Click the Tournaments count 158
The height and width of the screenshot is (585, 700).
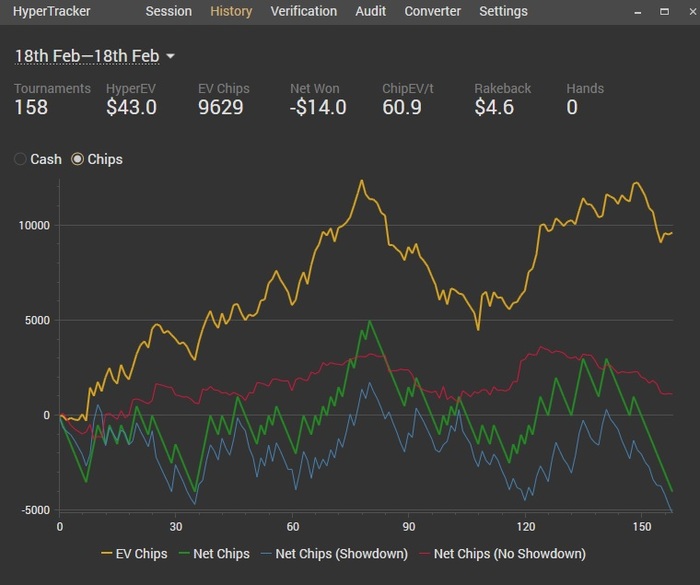(x=31, y=107)
